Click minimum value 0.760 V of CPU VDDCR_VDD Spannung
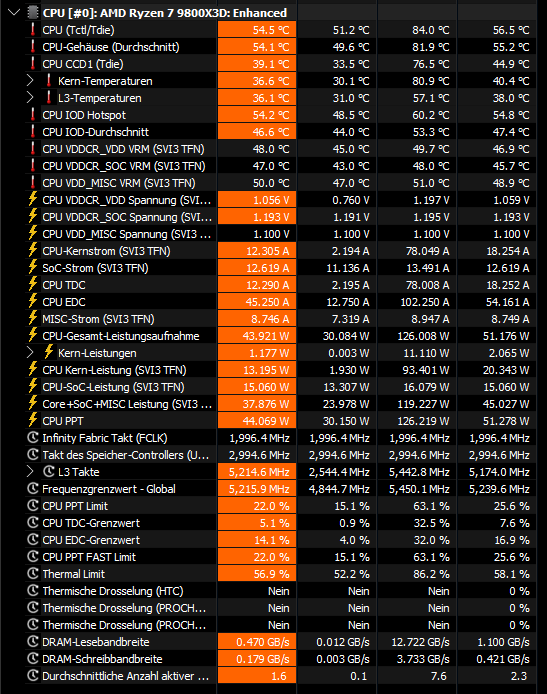Viewport: 547px width, 694px height. 351,200
